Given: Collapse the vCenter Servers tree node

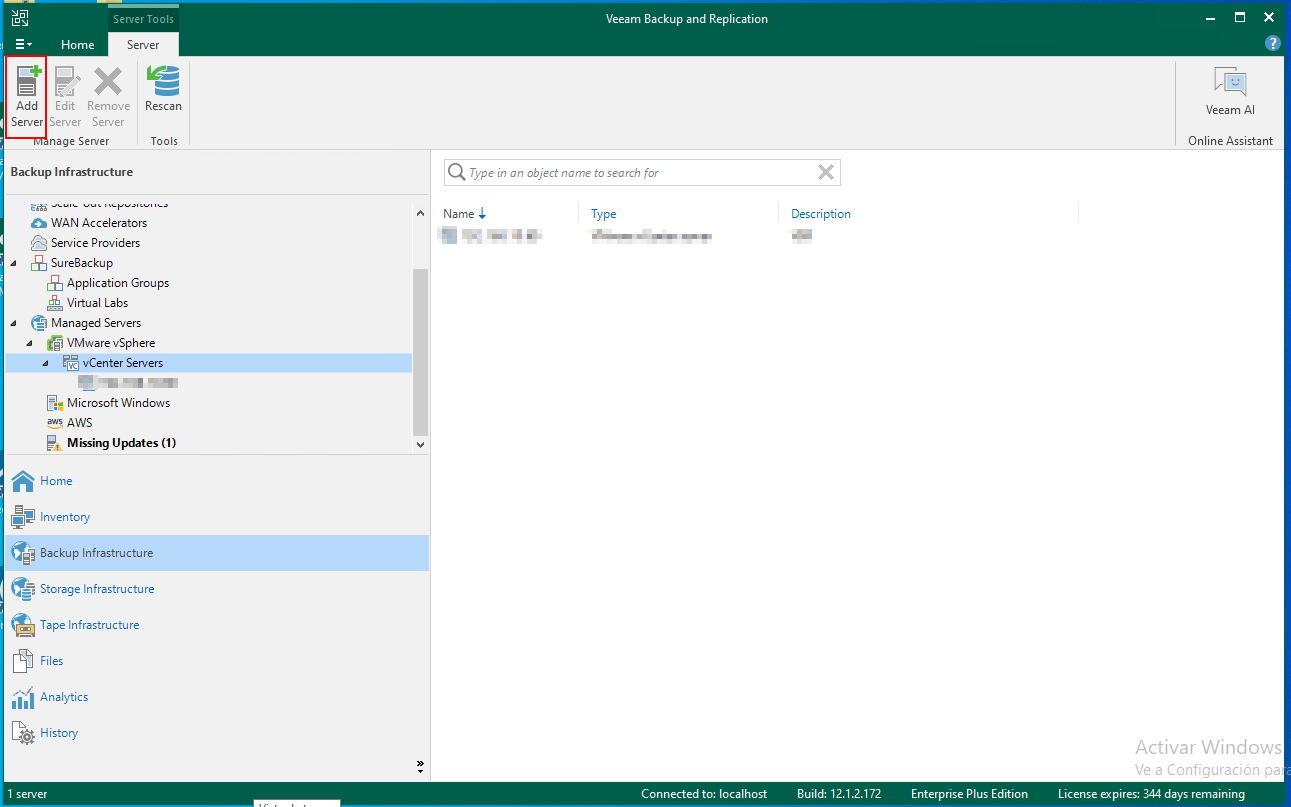Looking at the screenshot, I should [46, 363].
